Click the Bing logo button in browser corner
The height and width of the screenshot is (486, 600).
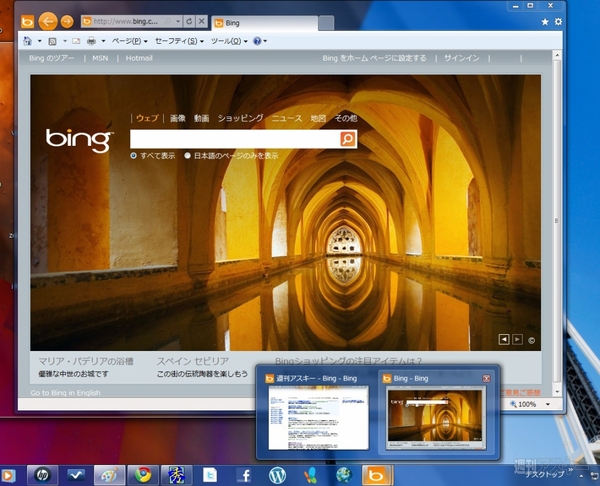[28, 22]
